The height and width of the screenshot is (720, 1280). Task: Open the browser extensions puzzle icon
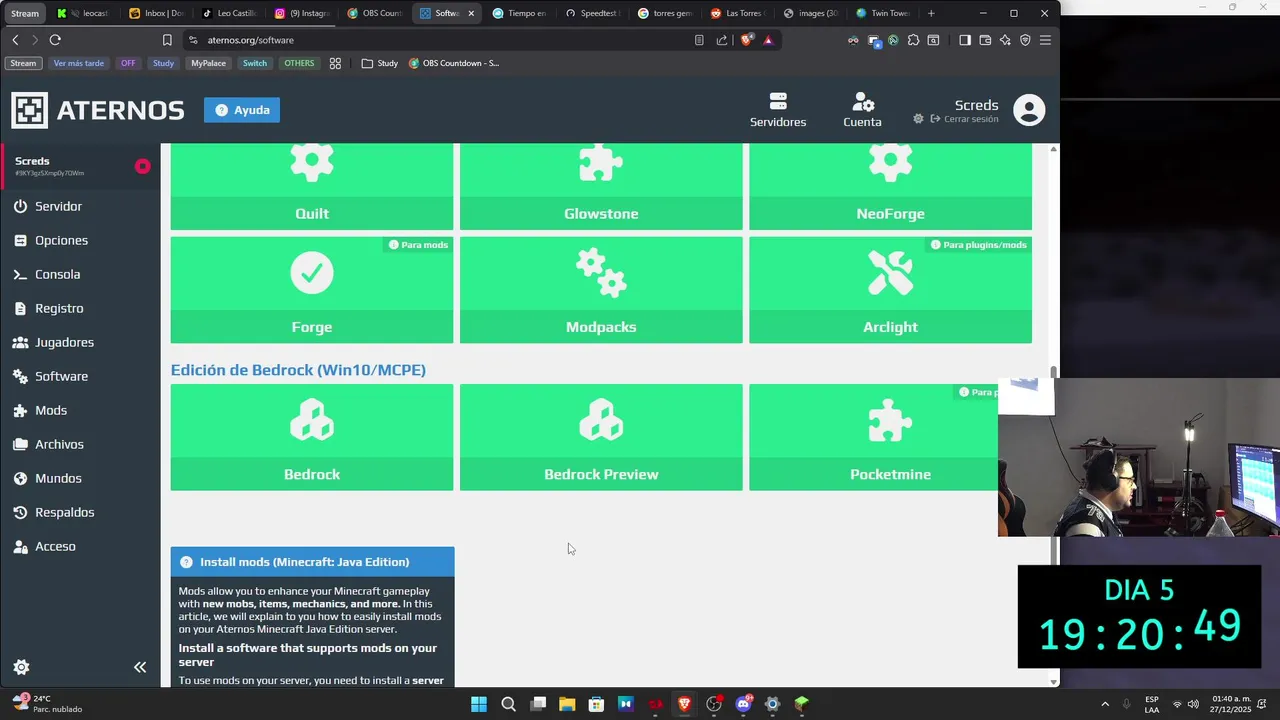(913, 40)
